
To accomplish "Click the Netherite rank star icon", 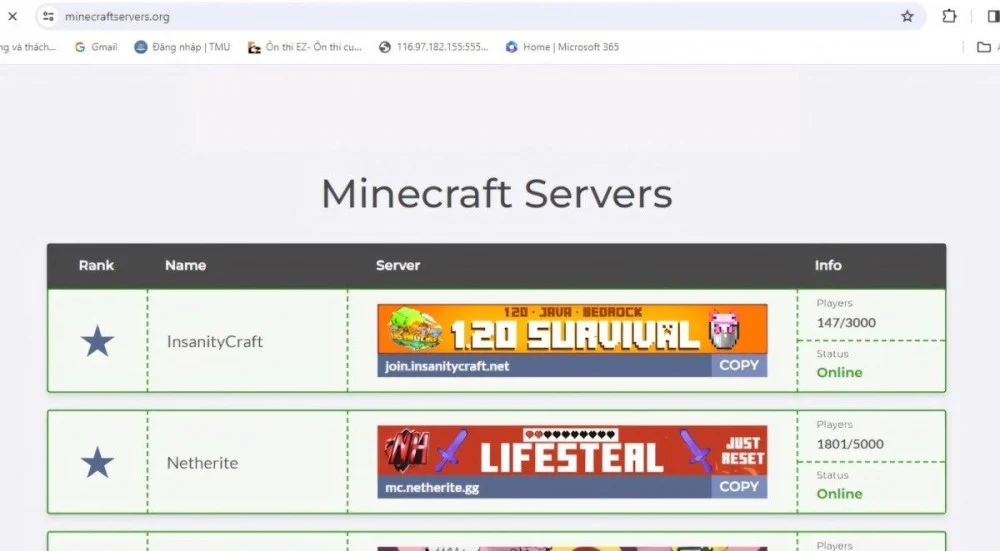I will [97, 462].
